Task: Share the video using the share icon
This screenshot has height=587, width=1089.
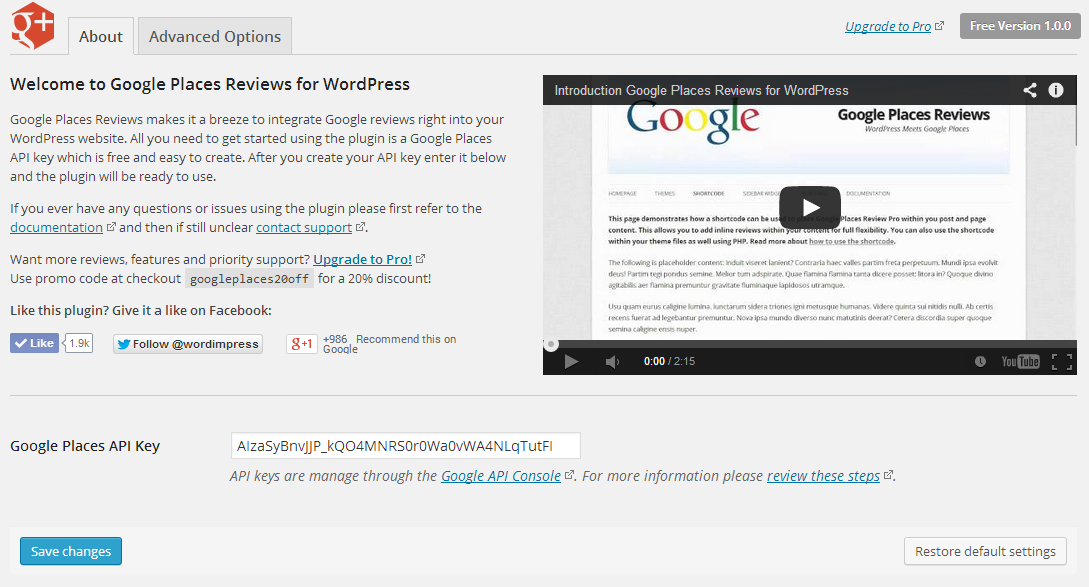Action: (x=1030, y=90)
